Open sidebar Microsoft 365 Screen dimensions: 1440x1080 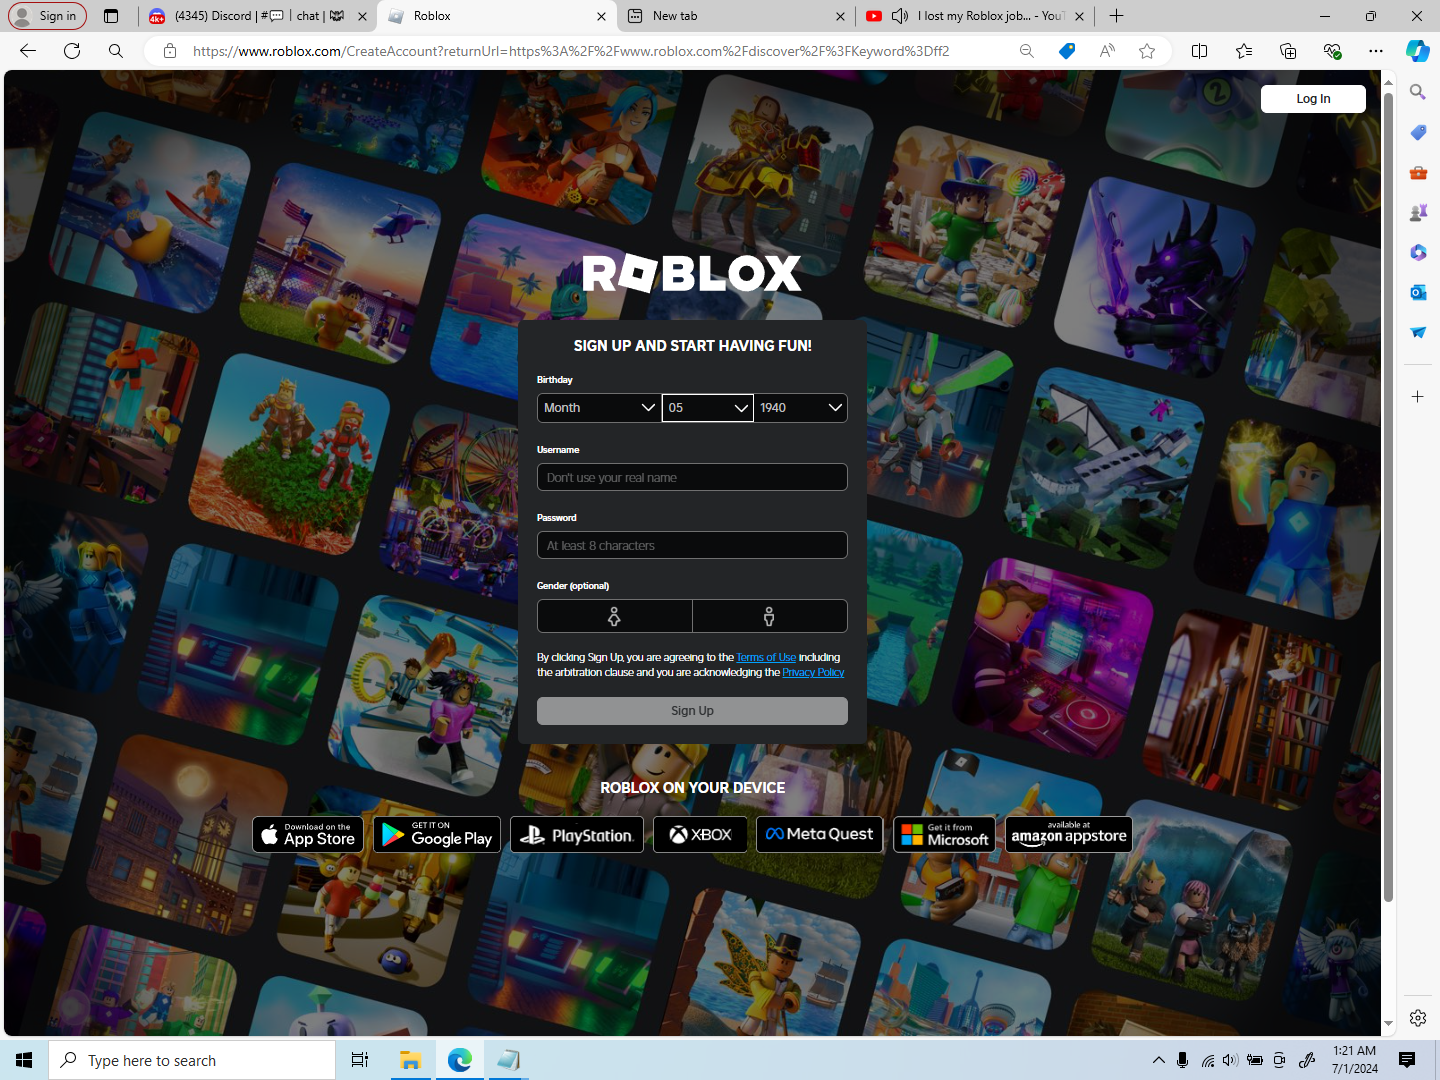coord(1418,252)
